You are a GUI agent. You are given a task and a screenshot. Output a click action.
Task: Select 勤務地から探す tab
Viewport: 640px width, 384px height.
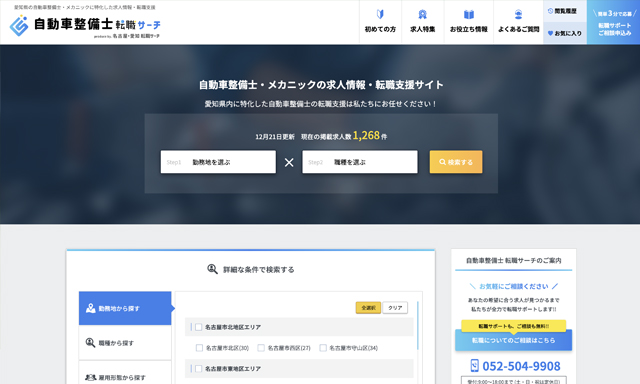click(125, 309)
